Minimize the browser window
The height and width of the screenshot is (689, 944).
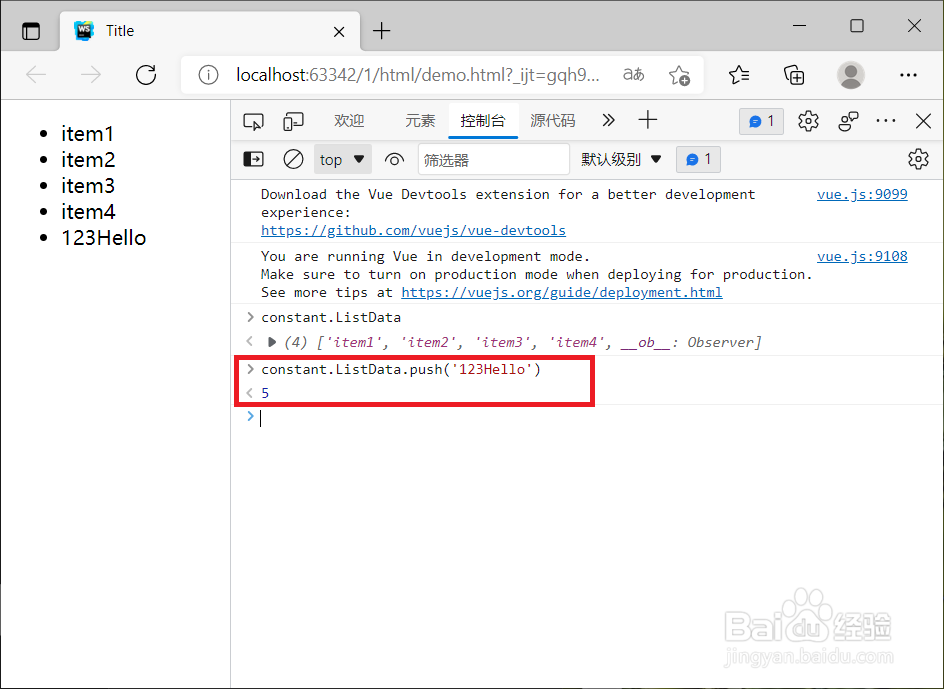pyautogui.click(x=800, y=26)
